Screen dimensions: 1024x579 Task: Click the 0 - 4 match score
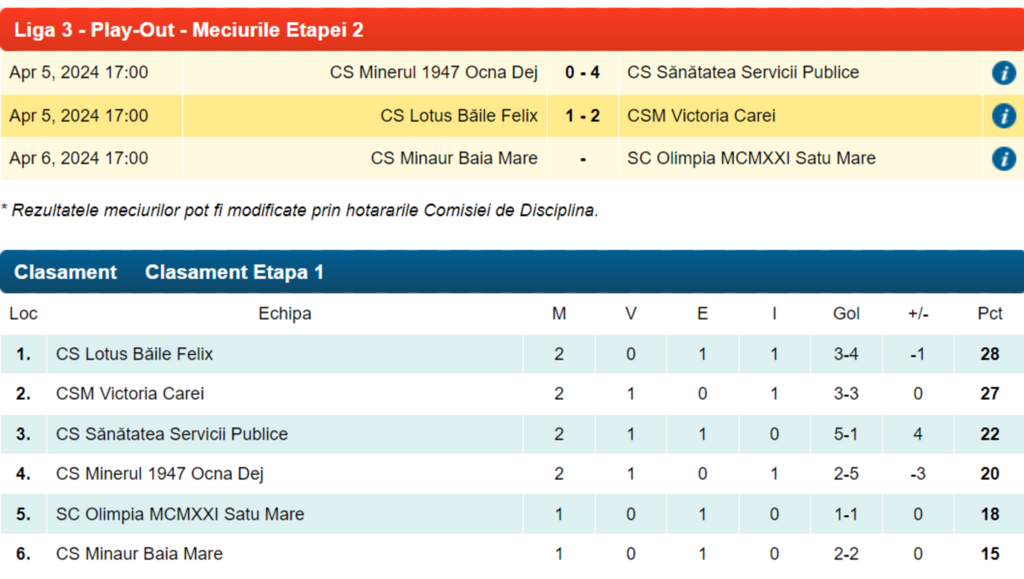(x=582, y=73)
